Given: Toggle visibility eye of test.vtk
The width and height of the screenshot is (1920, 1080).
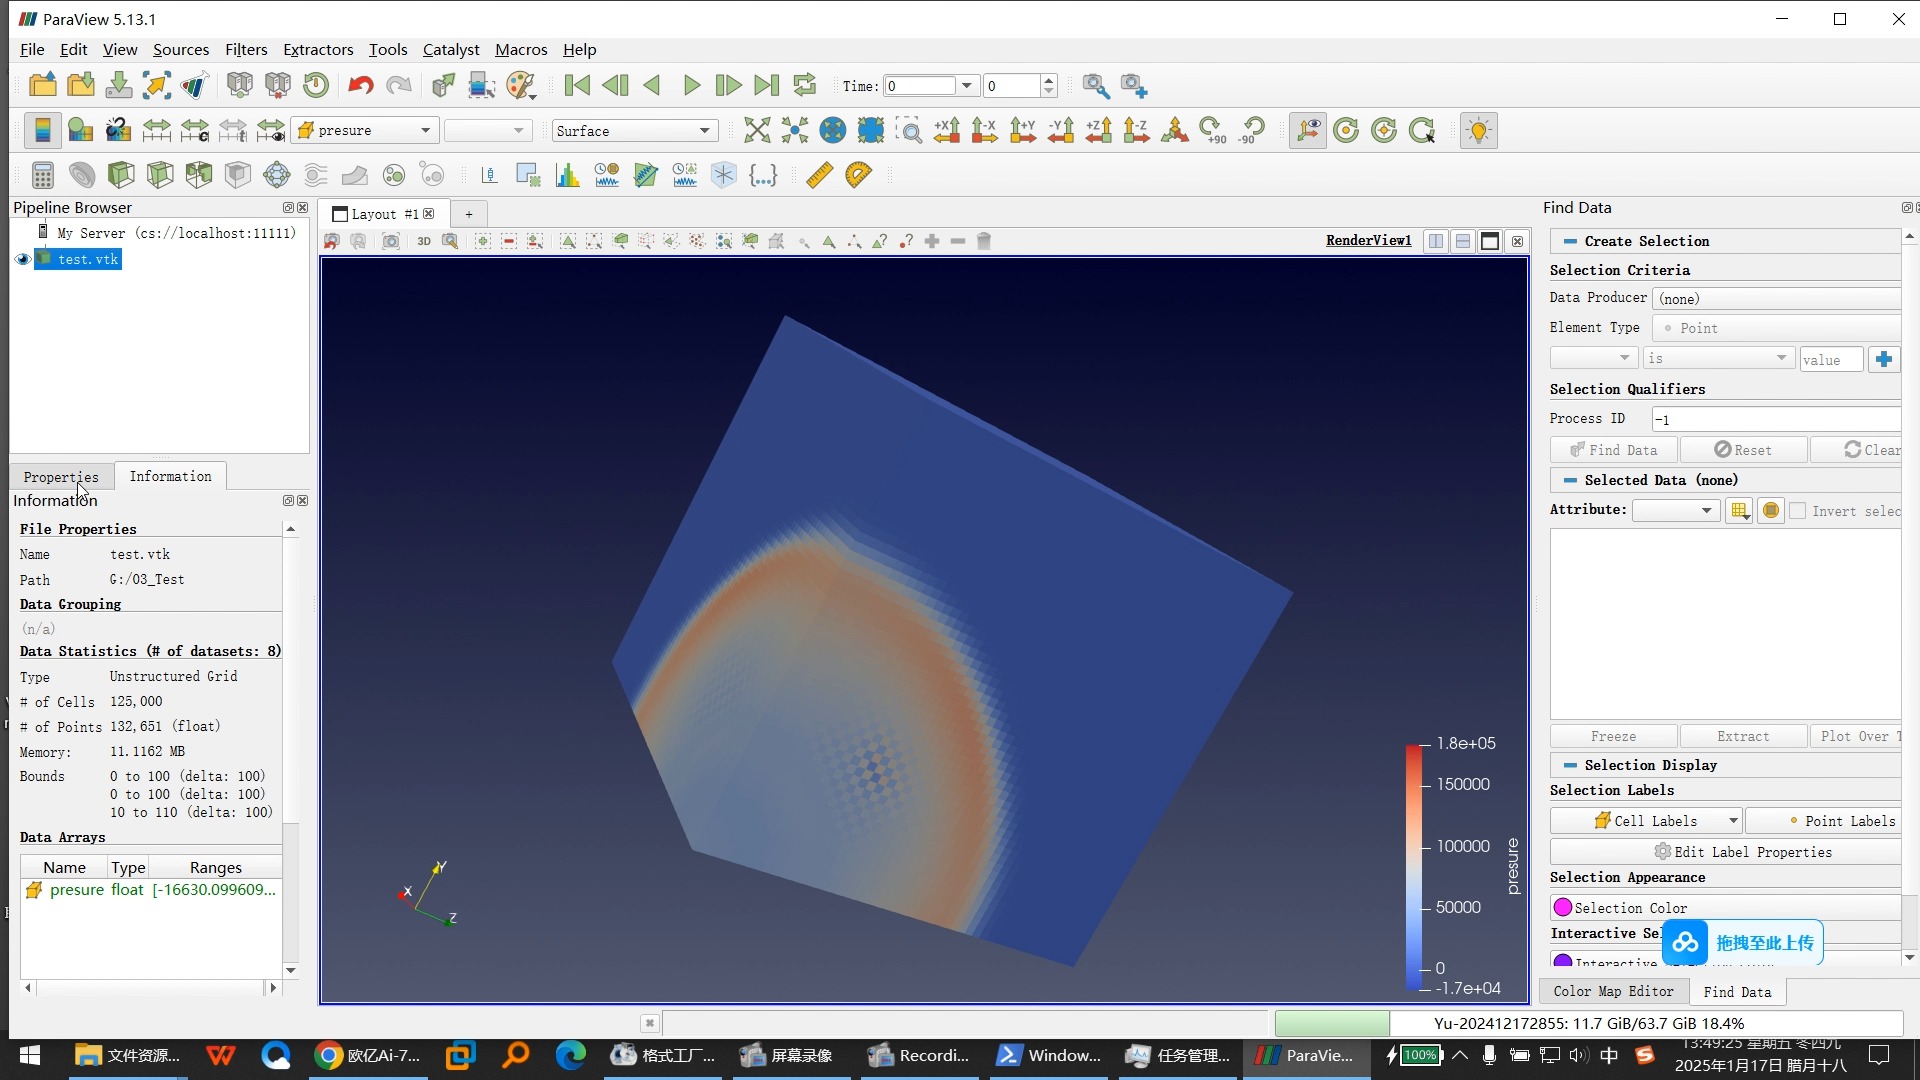Looking at the screenshot, I should pos(23,259).
